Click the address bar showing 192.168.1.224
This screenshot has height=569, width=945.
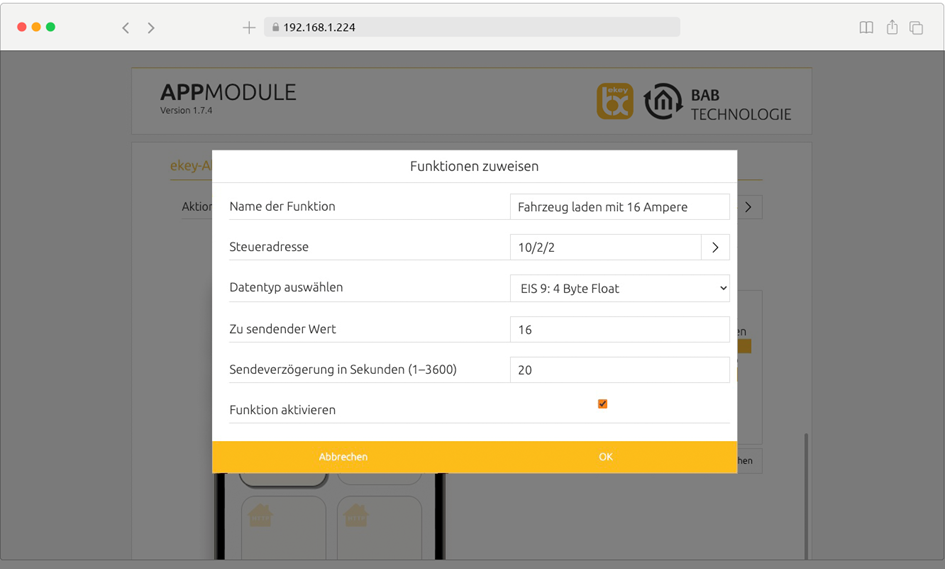pos(472,27)
